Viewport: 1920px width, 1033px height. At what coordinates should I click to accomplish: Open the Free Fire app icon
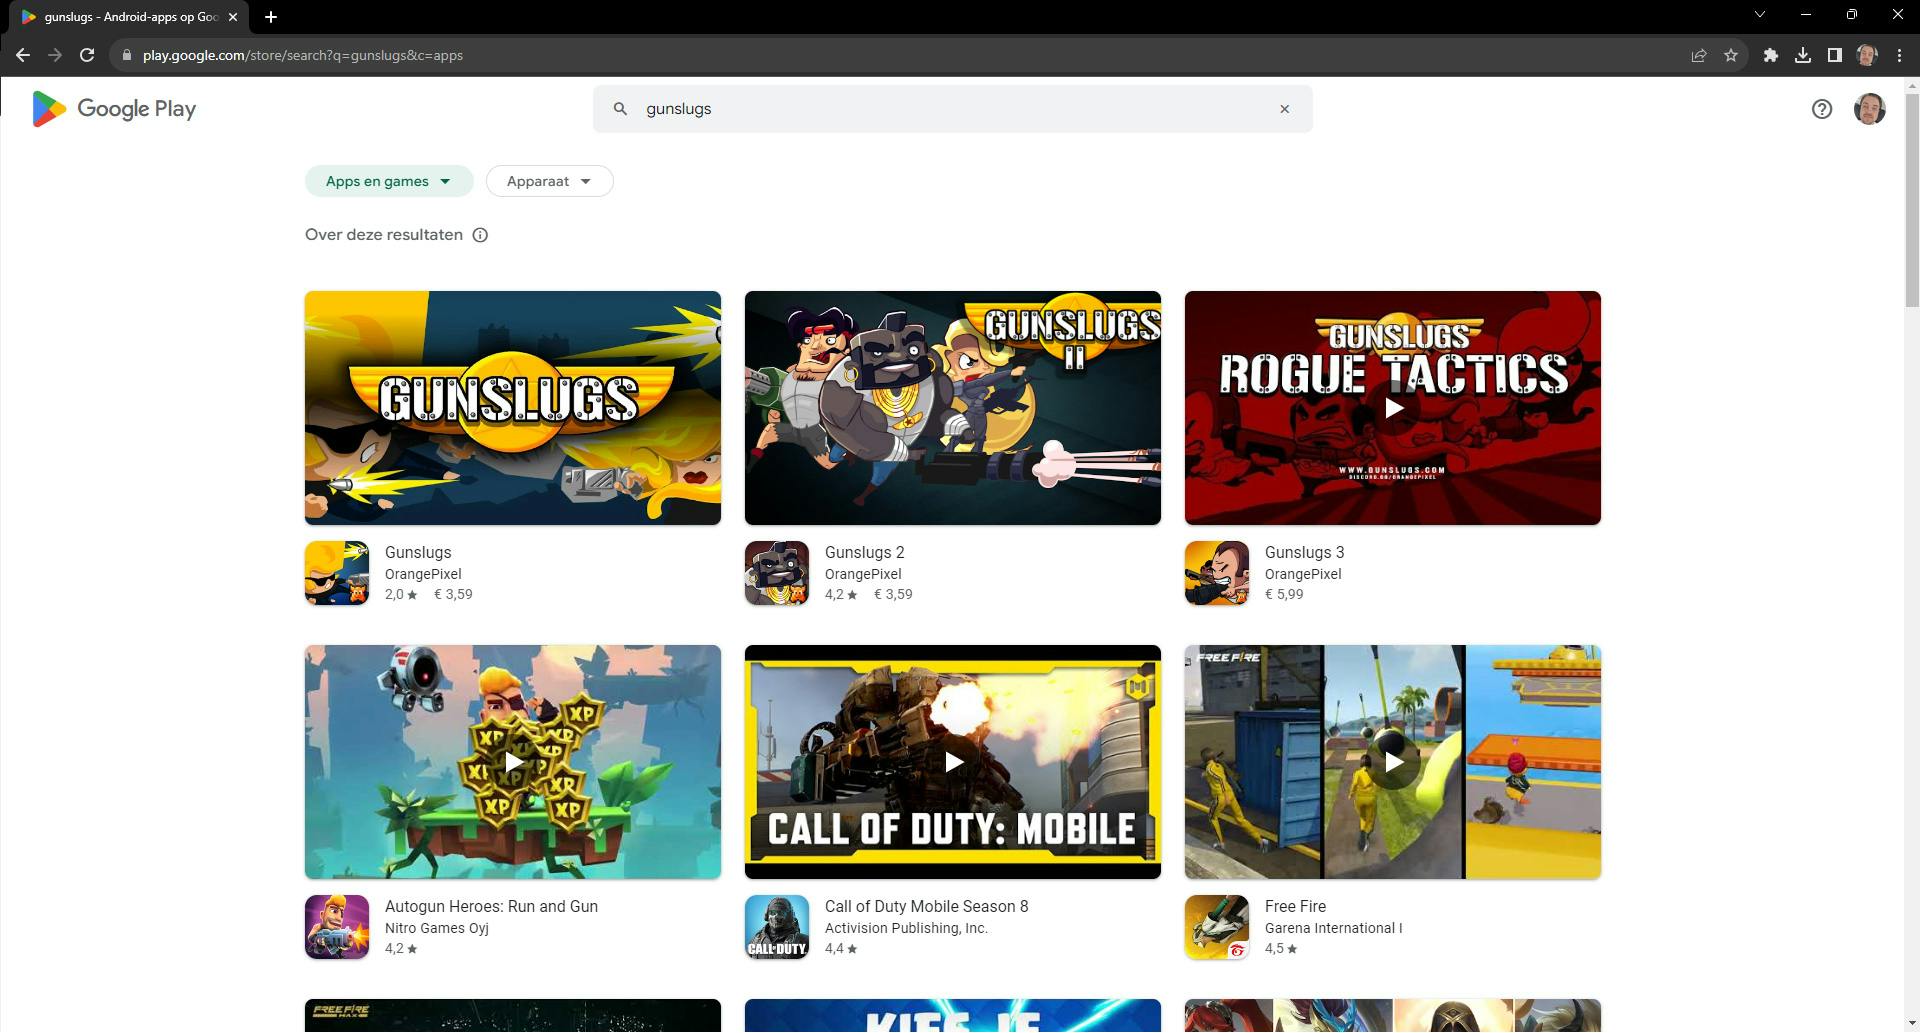tap(1217, 927)
